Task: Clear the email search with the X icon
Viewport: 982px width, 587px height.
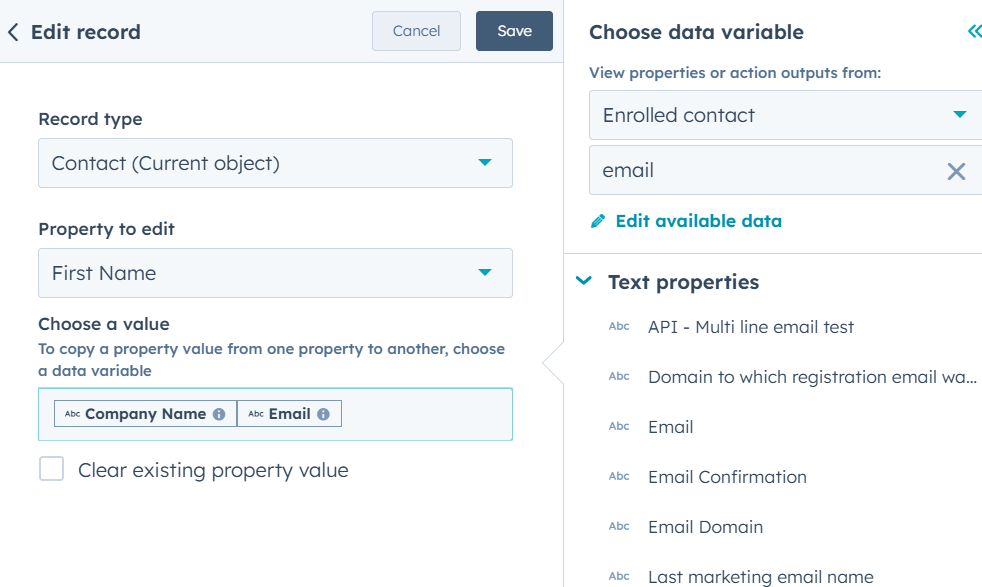Action: (957, 170)
